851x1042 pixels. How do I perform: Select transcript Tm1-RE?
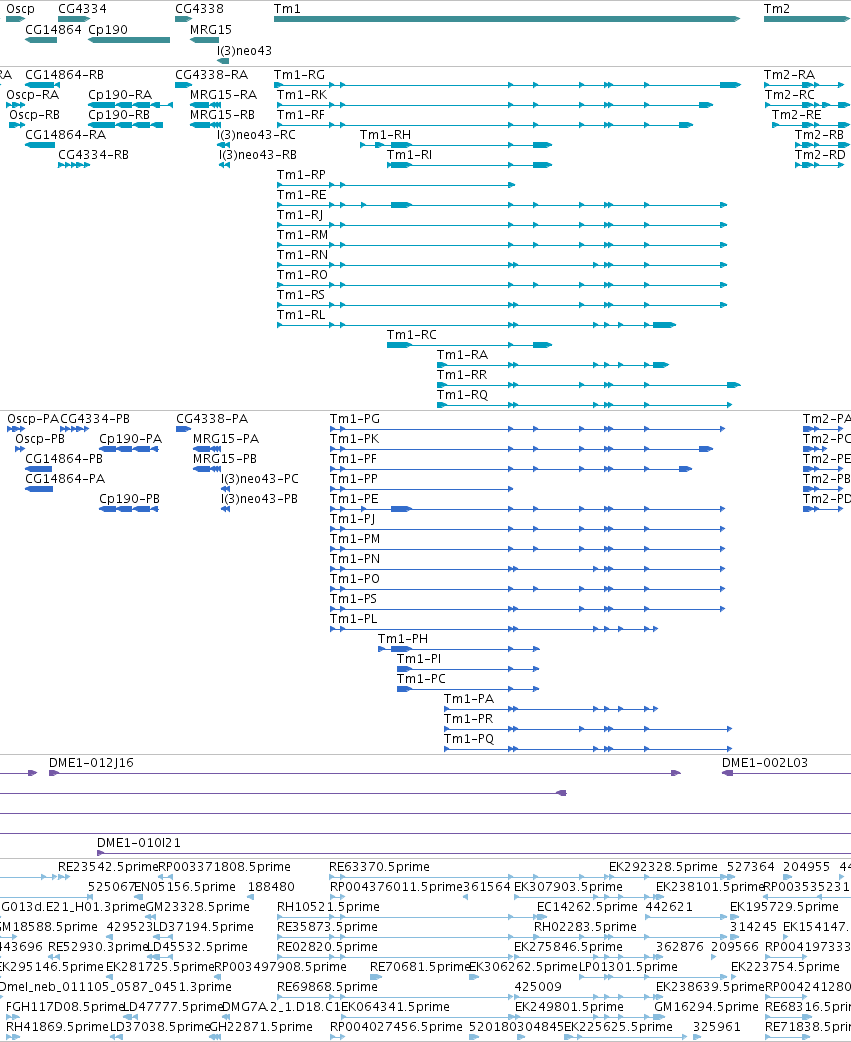click(x=502, y=205)
